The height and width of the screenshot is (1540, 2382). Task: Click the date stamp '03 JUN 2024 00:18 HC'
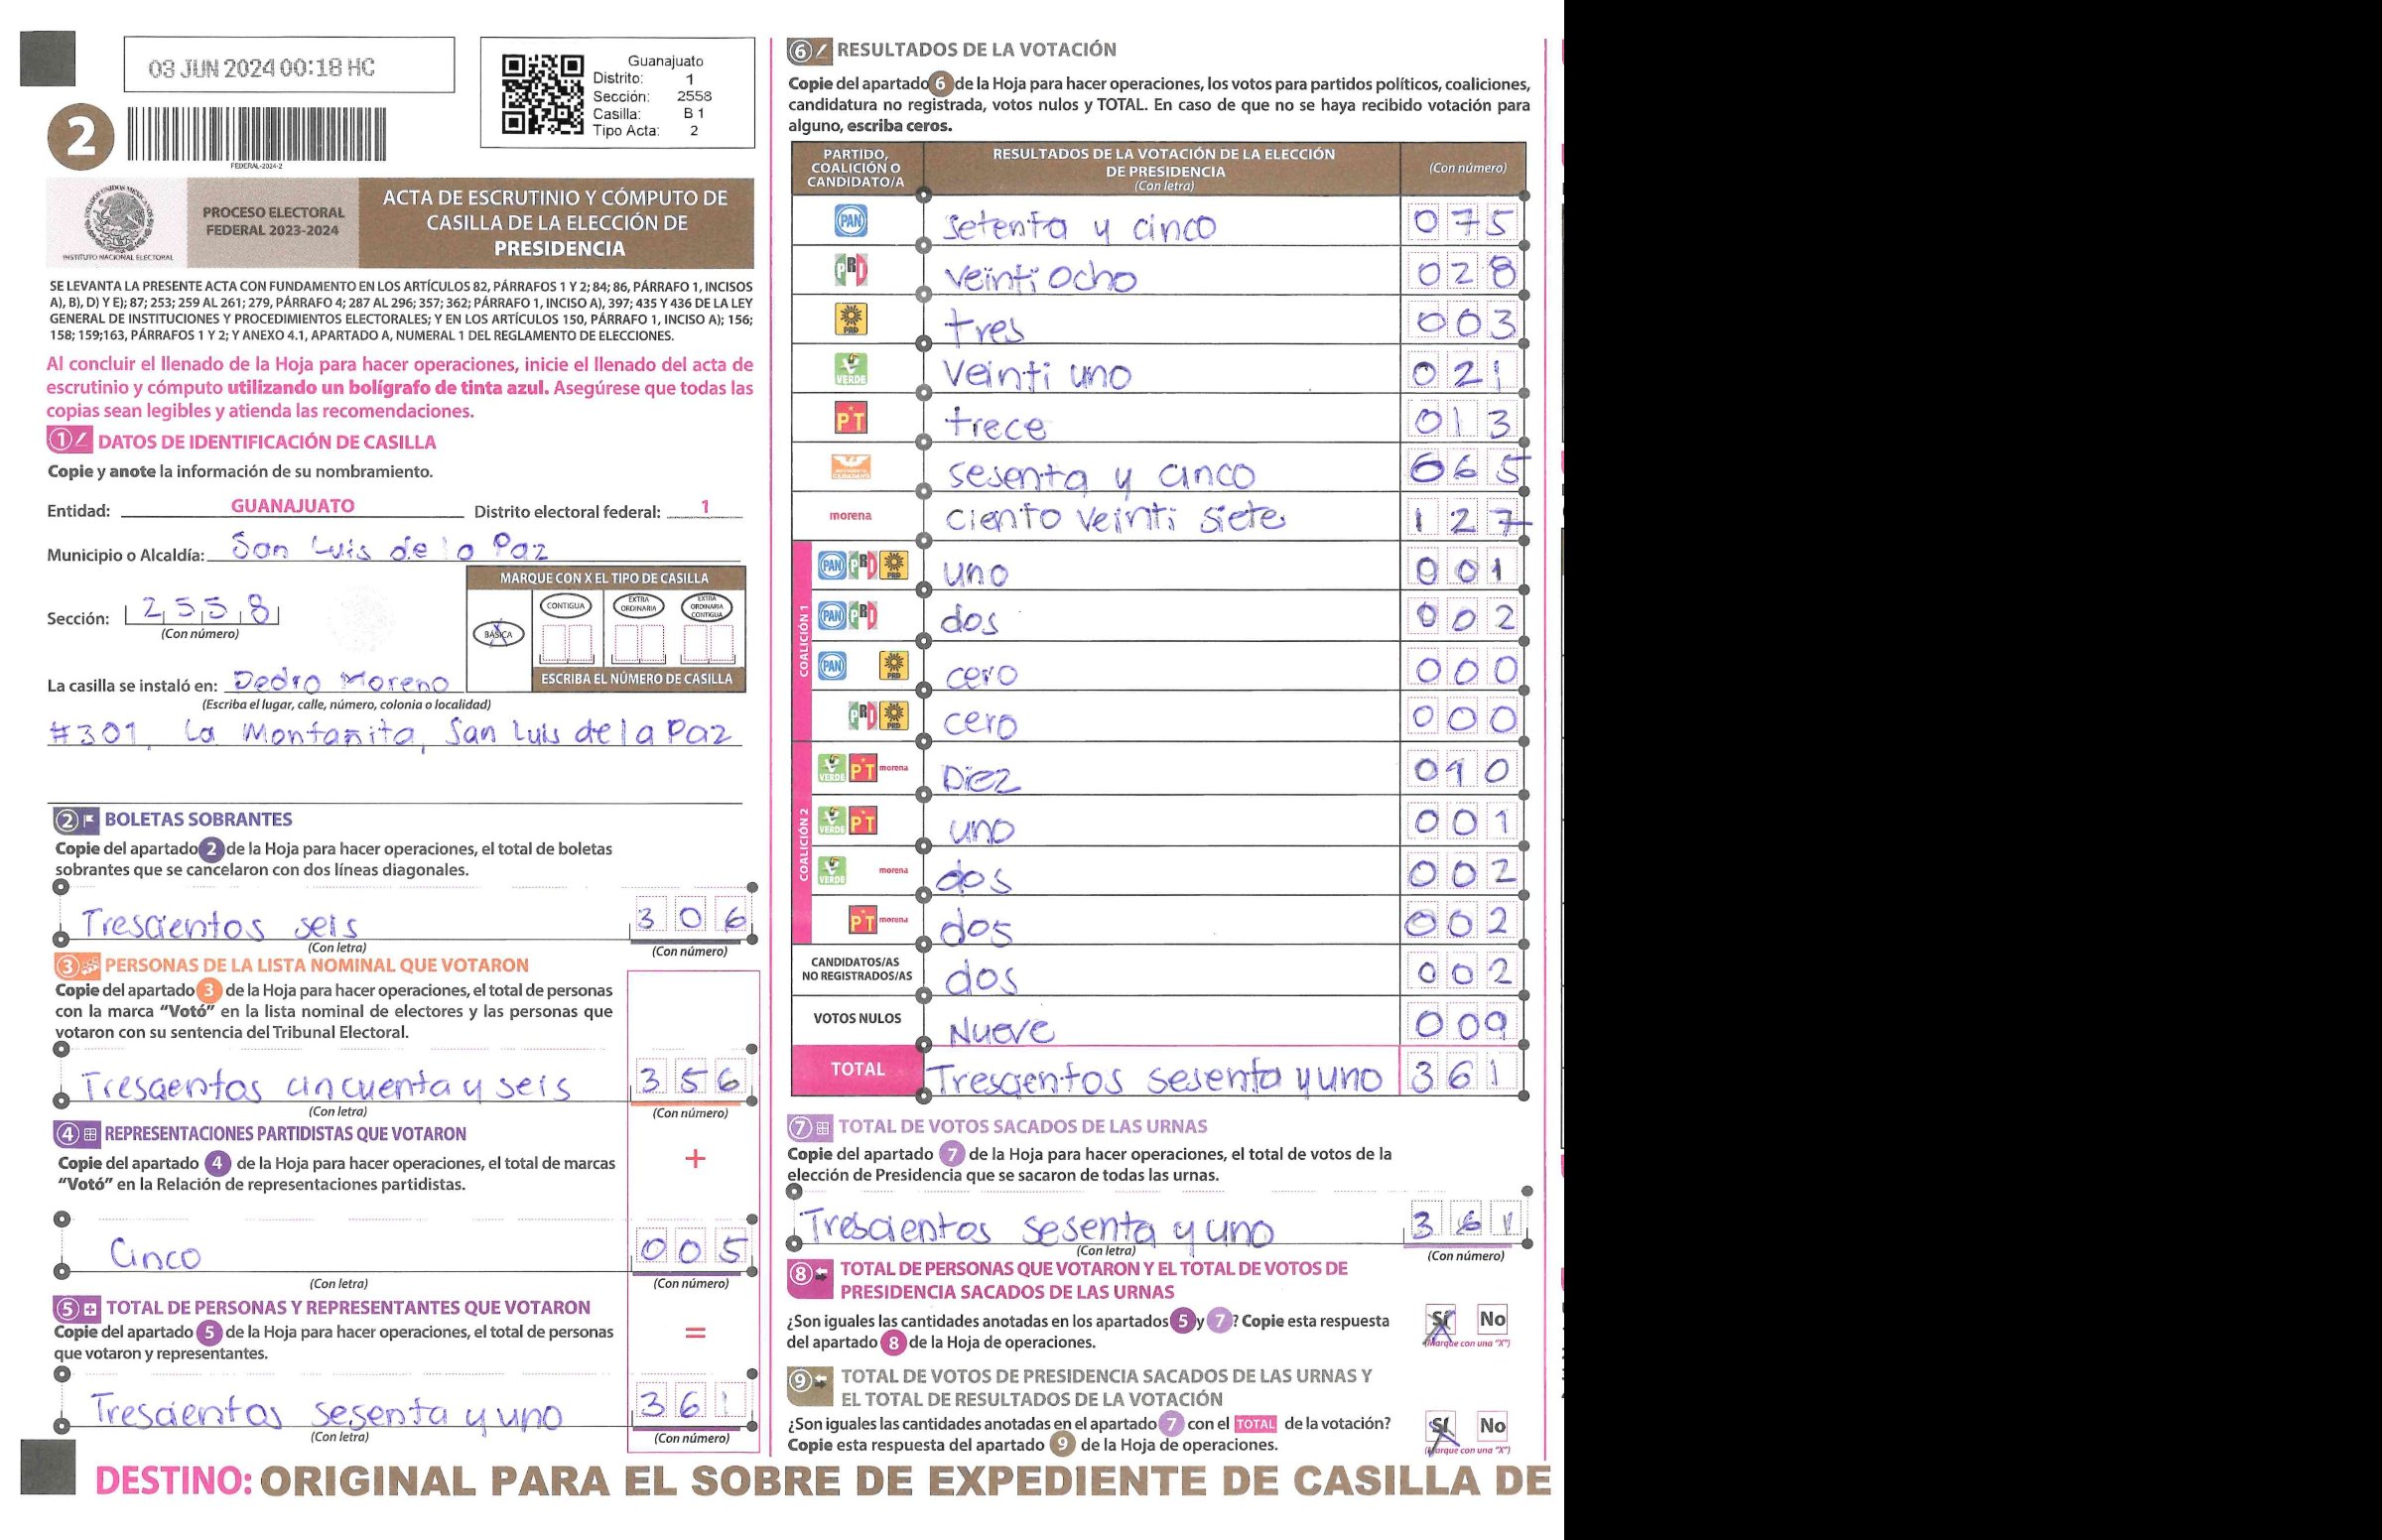click(x=262, y=68)
